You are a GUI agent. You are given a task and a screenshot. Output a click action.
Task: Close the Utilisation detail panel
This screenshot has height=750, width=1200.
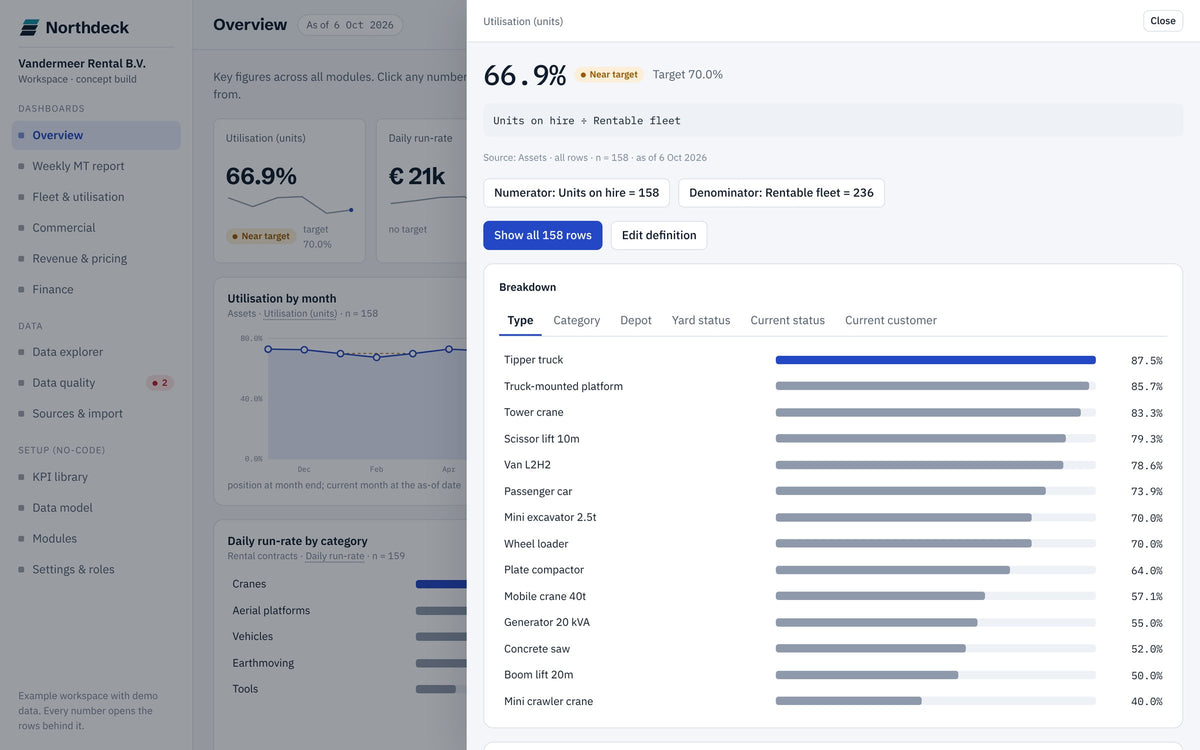(x=1163, y=21)
